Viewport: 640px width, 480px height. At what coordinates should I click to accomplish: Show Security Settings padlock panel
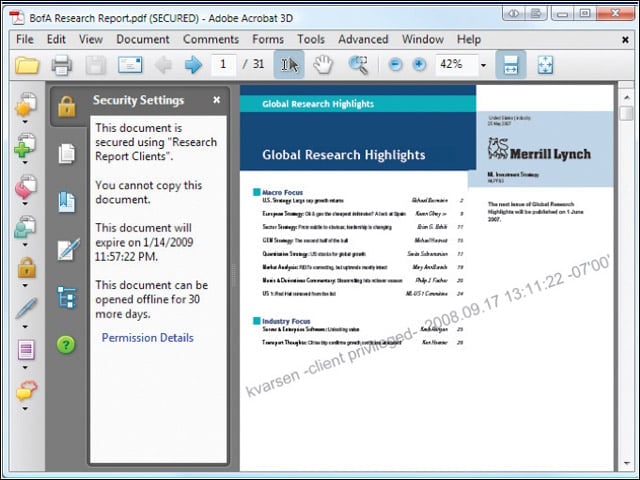[67, 107]
